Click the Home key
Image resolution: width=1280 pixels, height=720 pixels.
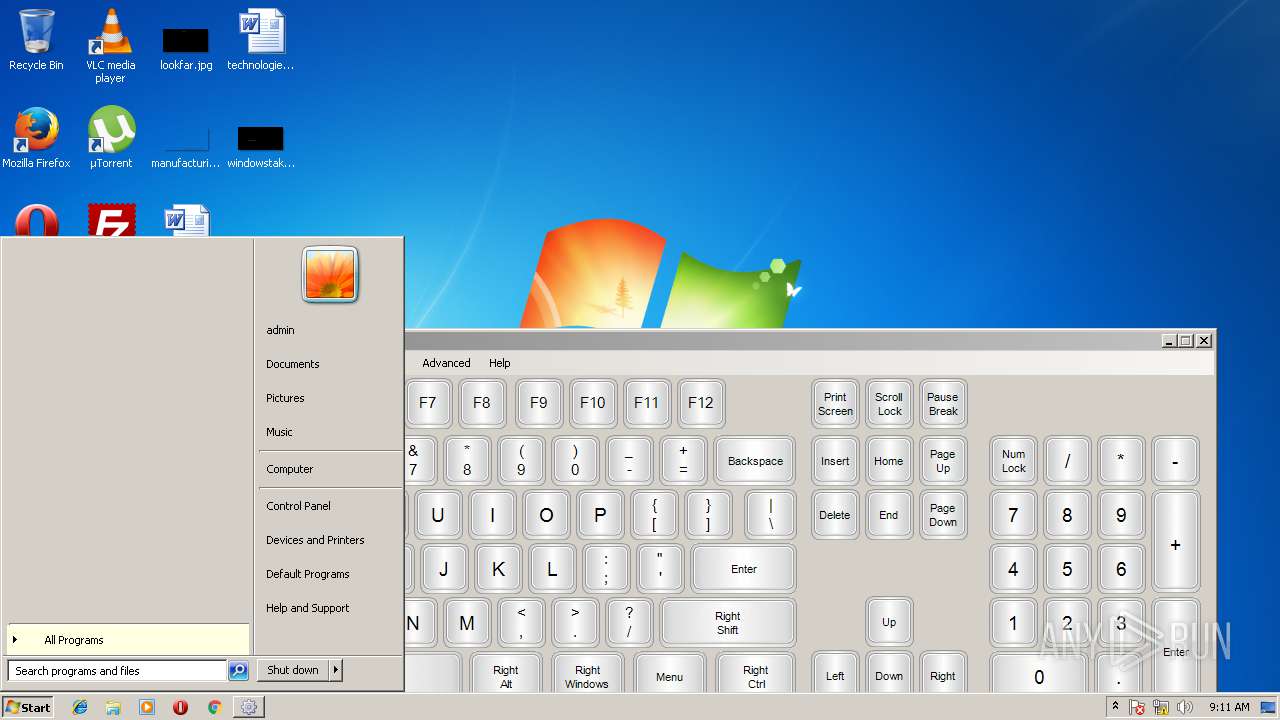889,461
